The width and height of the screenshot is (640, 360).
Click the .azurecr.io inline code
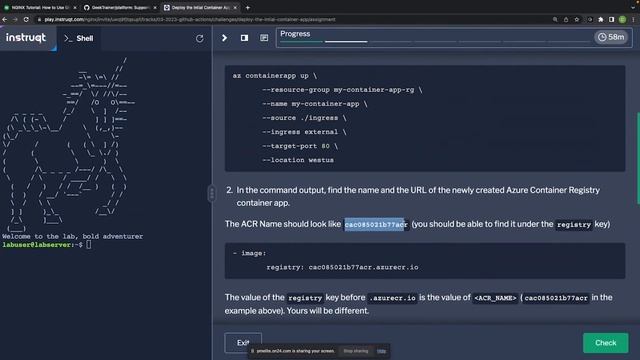[392, 298]
